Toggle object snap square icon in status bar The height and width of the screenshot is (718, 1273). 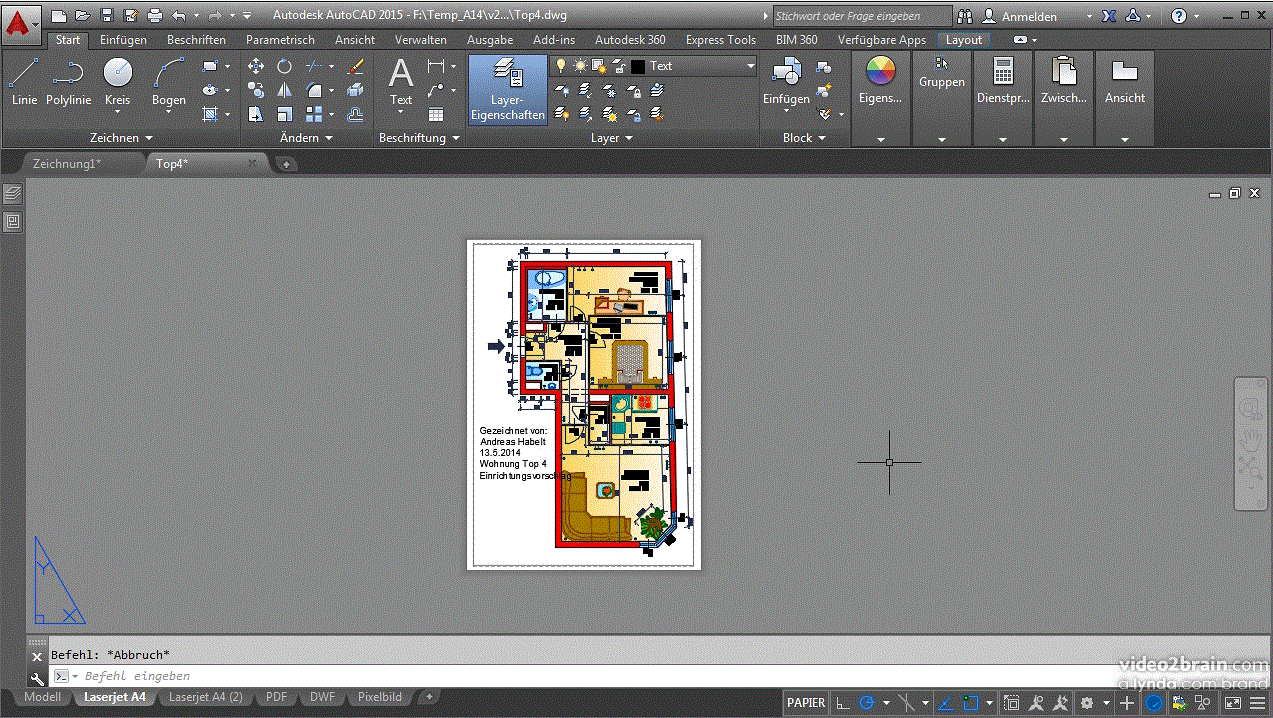[971, 703]
